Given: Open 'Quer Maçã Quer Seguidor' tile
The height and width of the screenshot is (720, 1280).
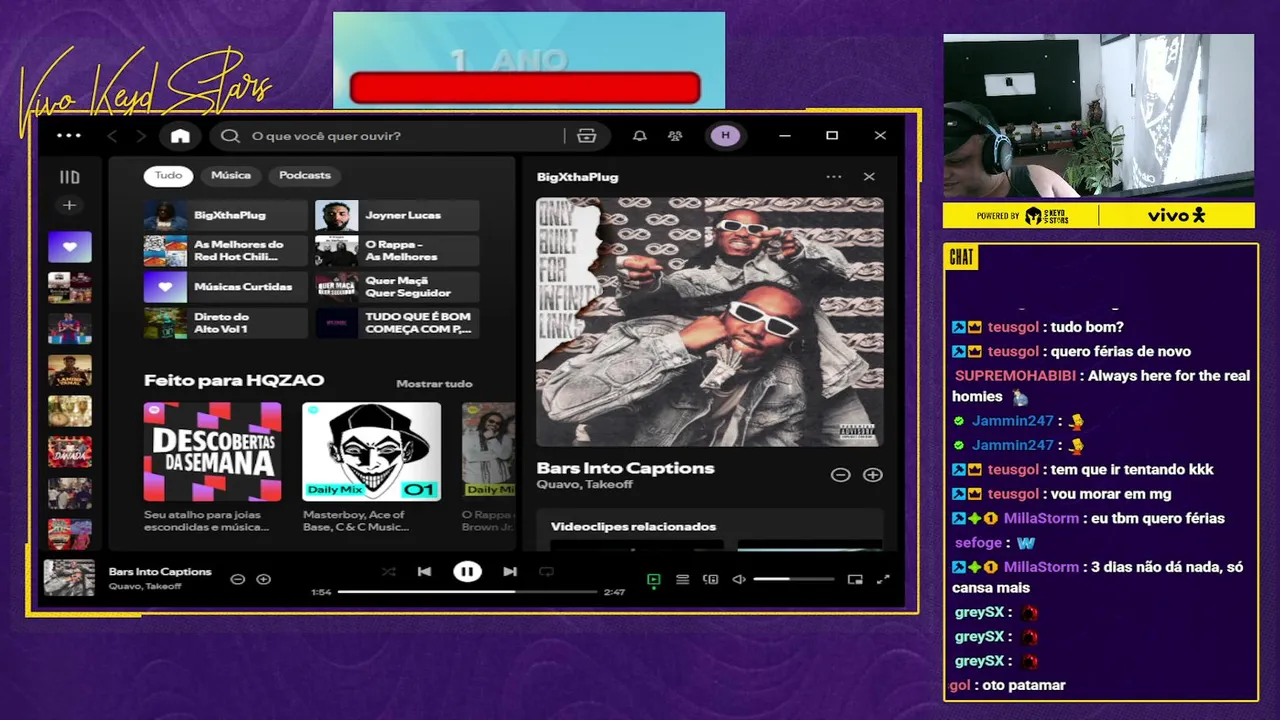Looking at the screenshot, I should point(397,287).
